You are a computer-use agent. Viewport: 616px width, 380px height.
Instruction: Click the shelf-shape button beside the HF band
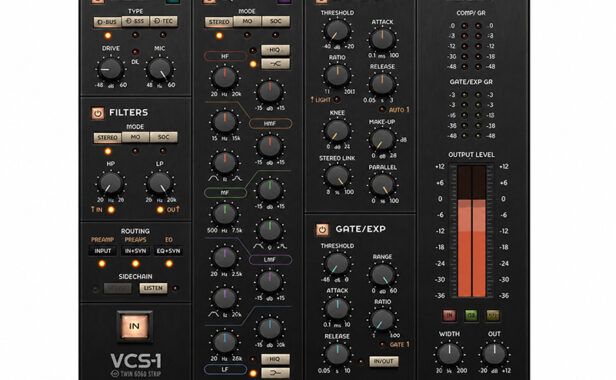[x=275, y=64]
